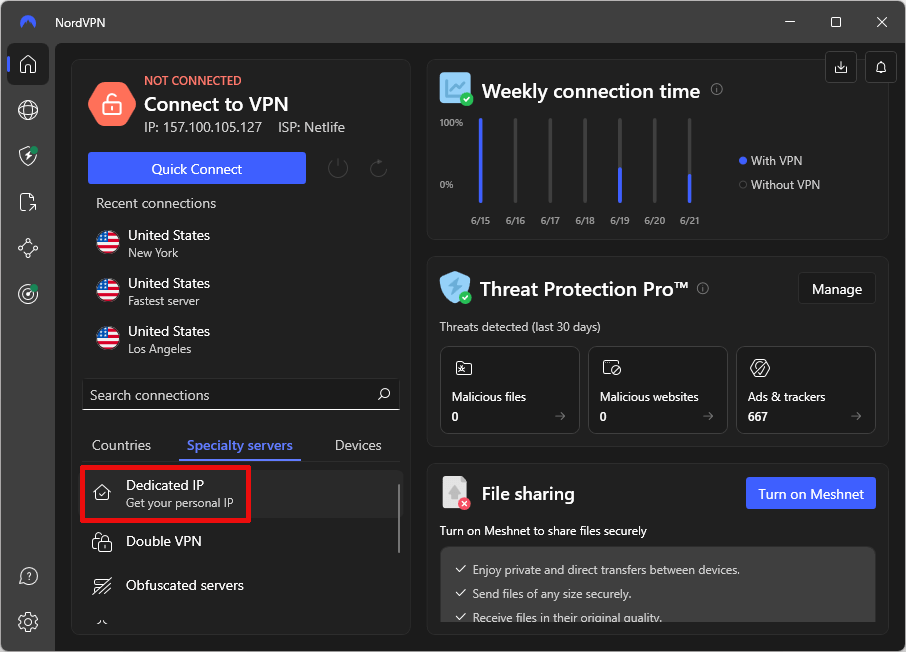This screenshot has height=652, width=906.
Task: Click the Malicious websites blocked icon
Action: (x=611, y=368)
